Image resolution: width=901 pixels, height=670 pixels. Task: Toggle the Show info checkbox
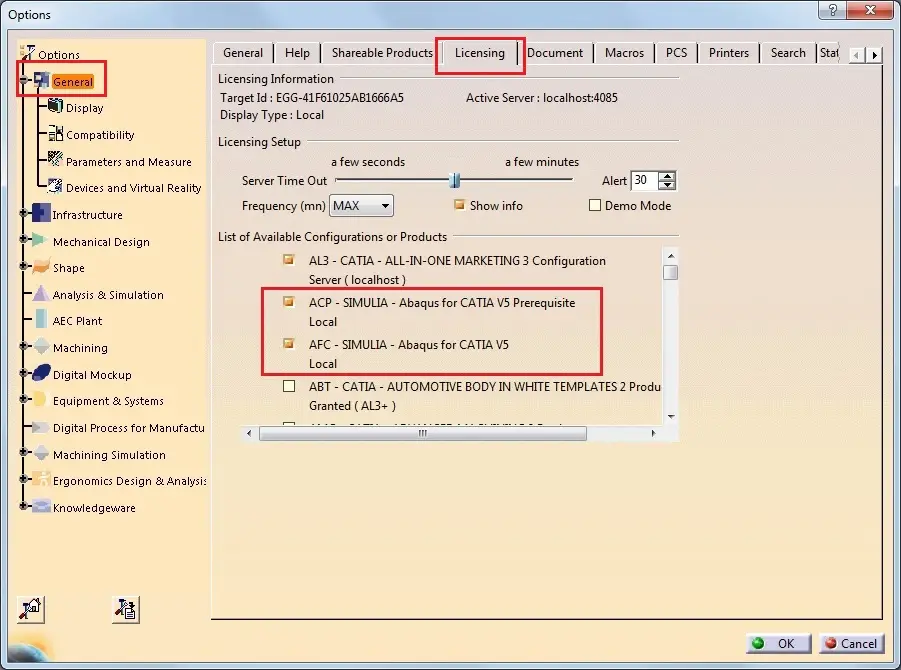coord(459,205)
